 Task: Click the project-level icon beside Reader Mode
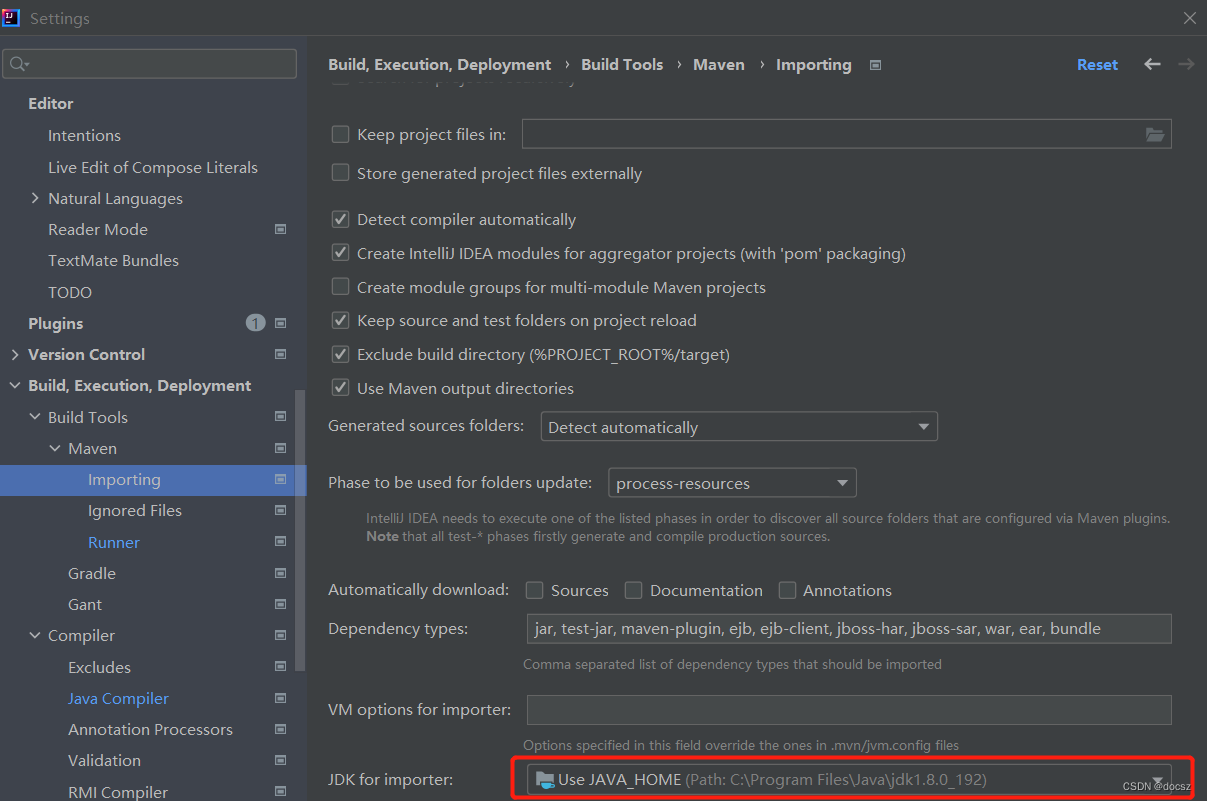click(280, 229)
